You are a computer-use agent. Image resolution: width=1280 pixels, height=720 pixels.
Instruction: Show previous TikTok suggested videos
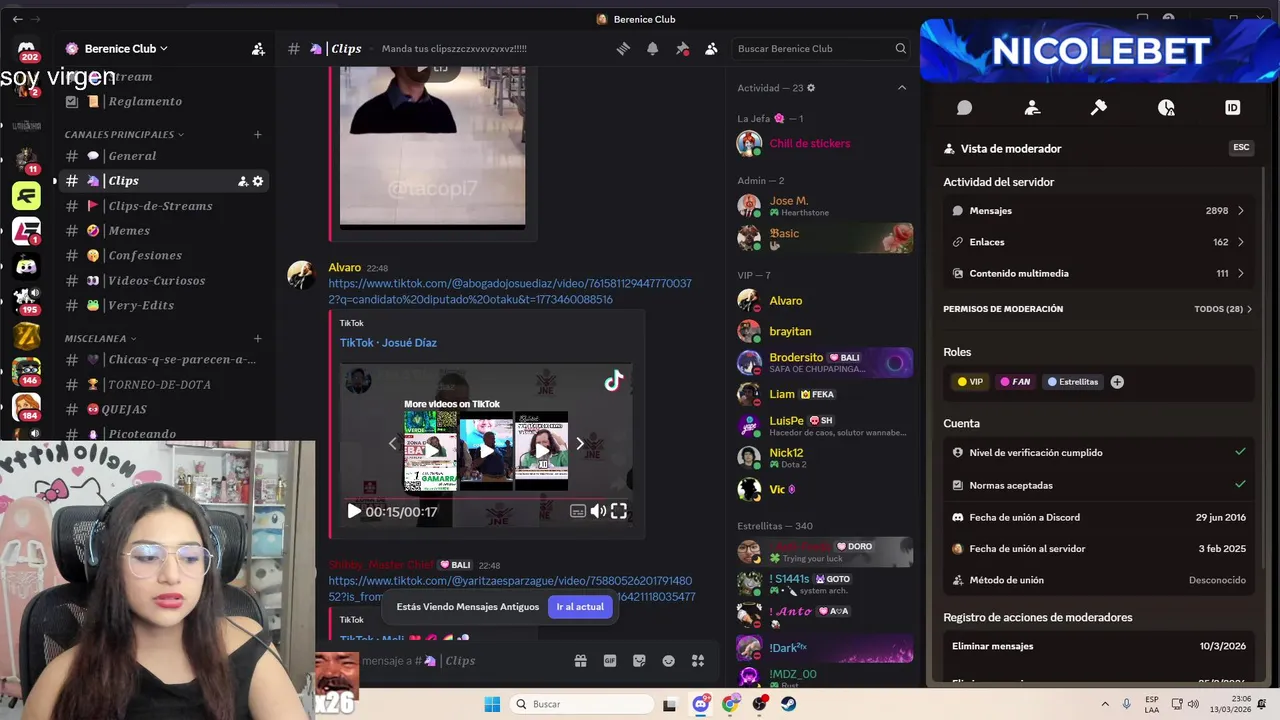click(393, 443)
